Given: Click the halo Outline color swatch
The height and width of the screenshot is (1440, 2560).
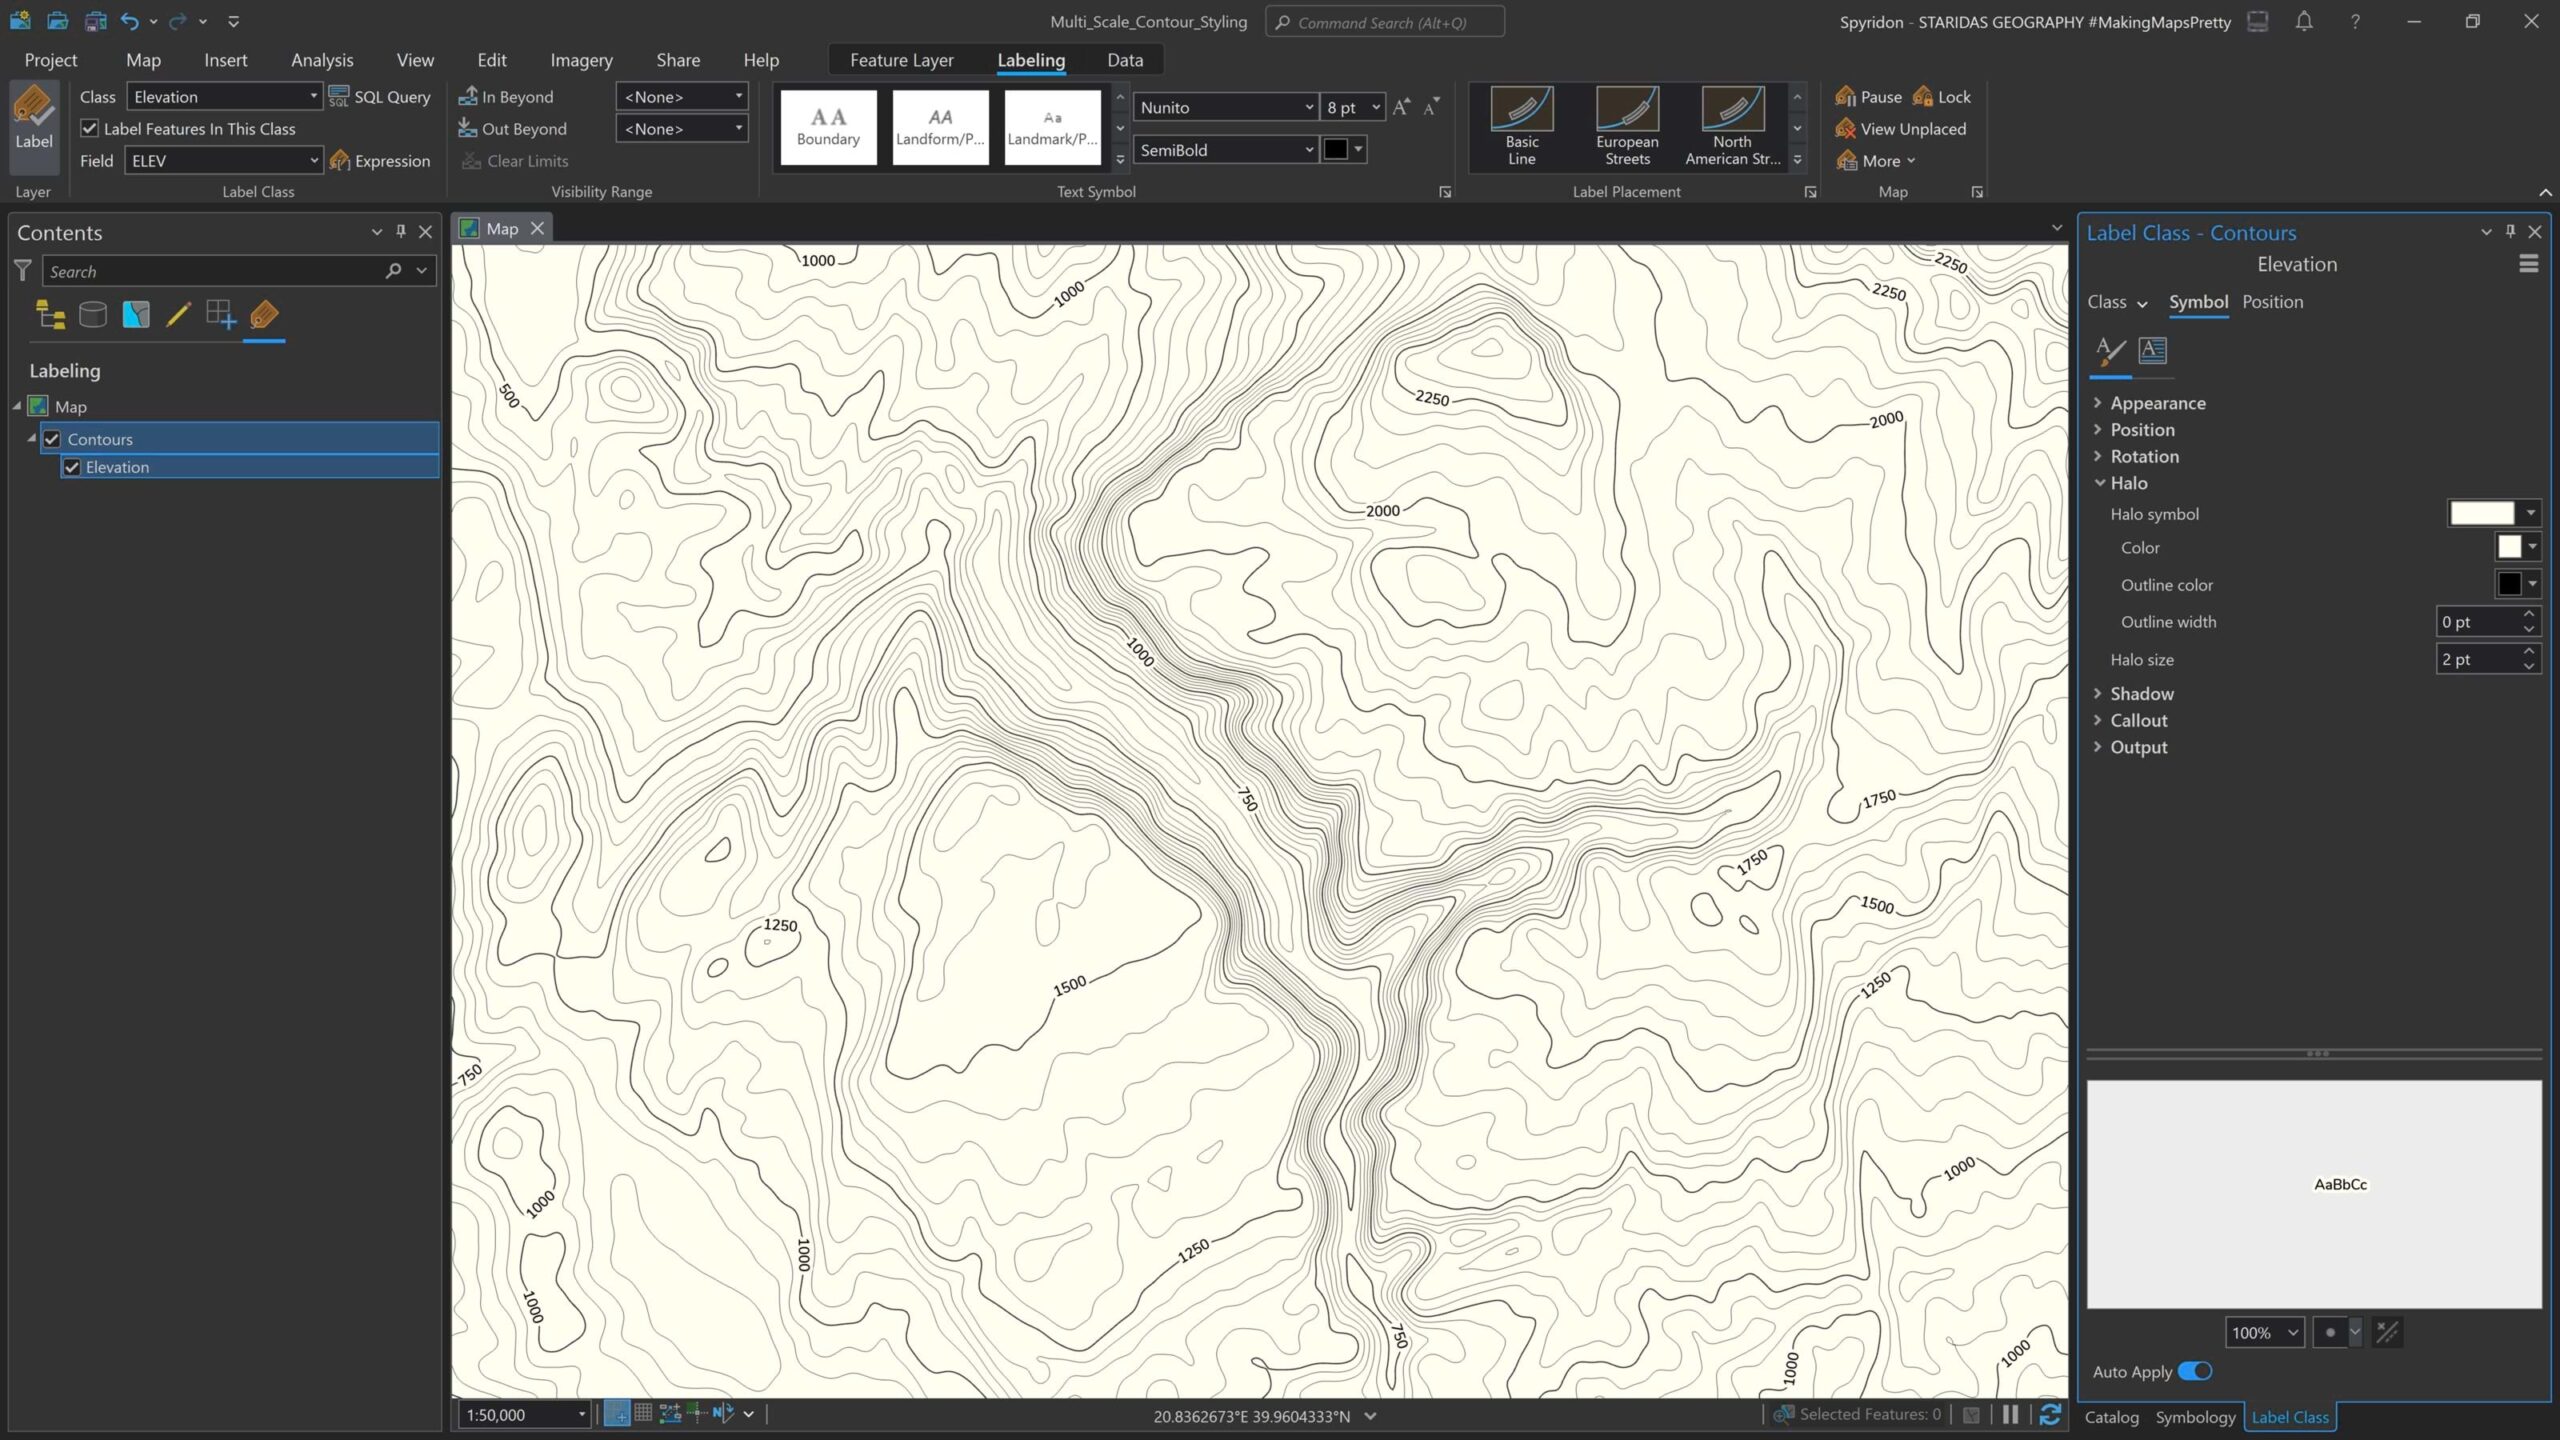Looking at the screenshot, I should pyautogui.click(x=2509, y=584).
